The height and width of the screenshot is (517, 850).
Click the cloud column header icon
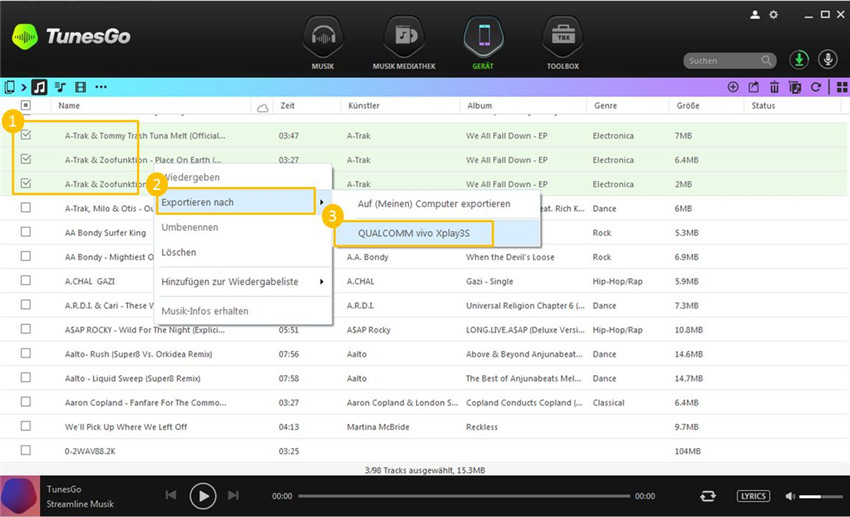(262, 107)
